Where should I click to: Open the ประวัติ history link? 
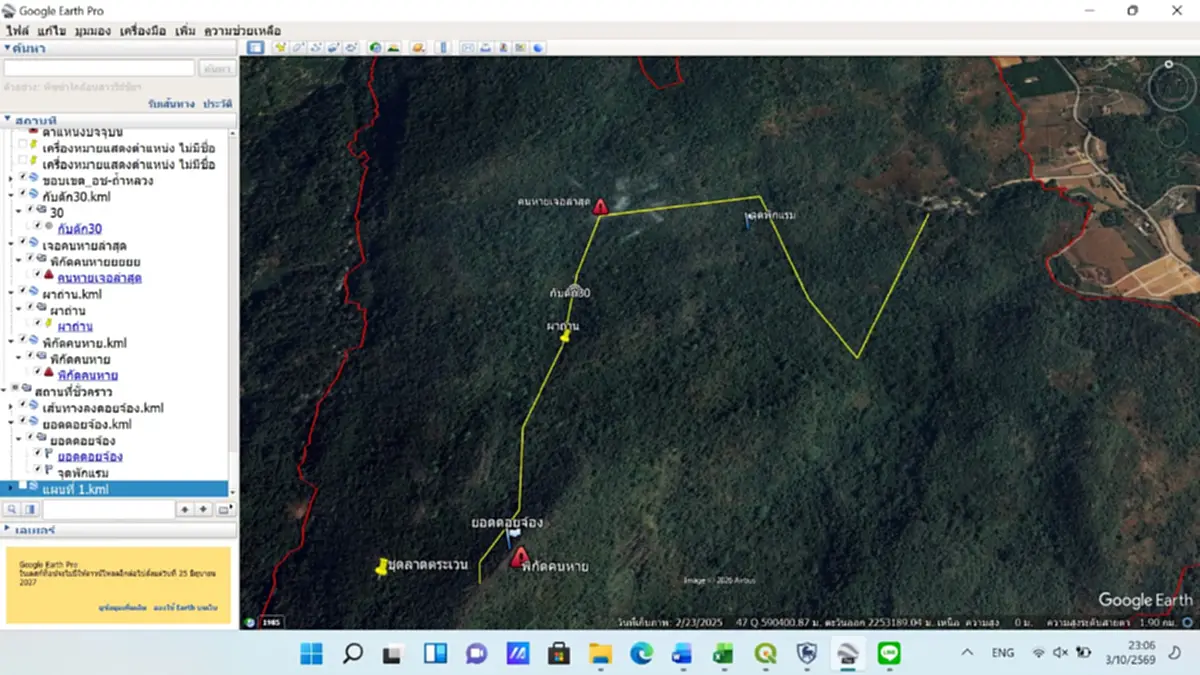click(218, 104)
